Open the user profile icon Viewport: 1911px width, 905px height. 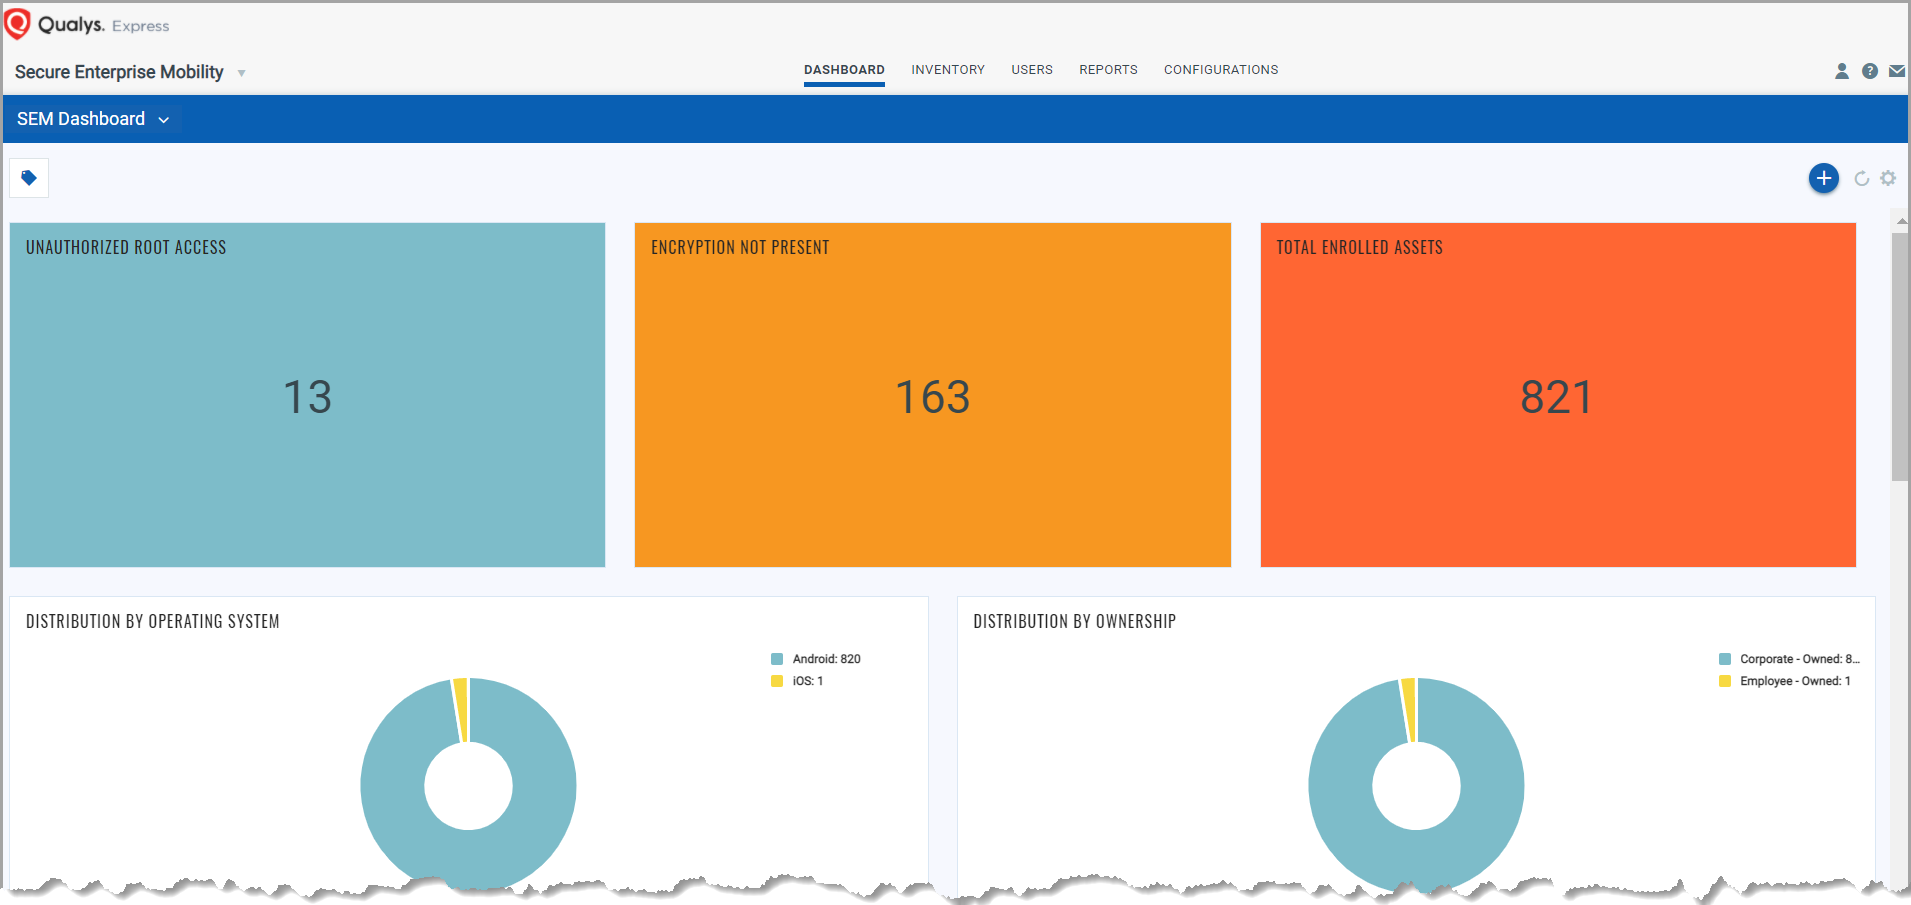(x=1842, y=71)
